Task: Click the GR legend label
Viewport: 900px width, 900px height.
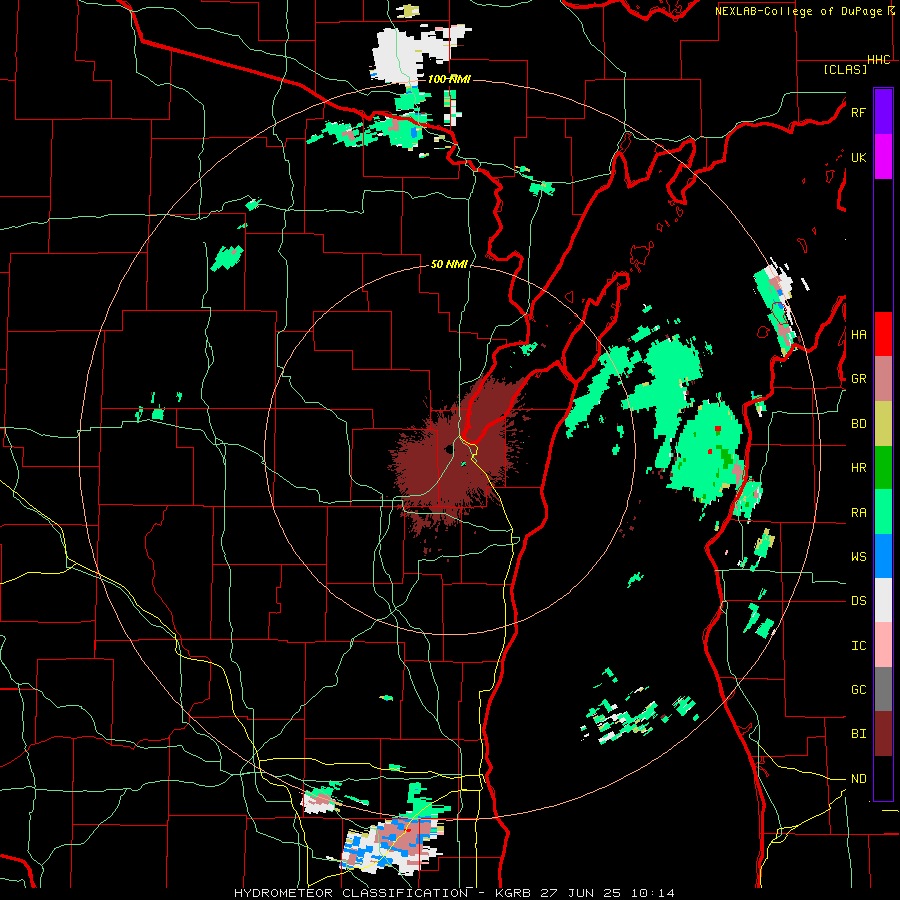Action: [858, 379]
